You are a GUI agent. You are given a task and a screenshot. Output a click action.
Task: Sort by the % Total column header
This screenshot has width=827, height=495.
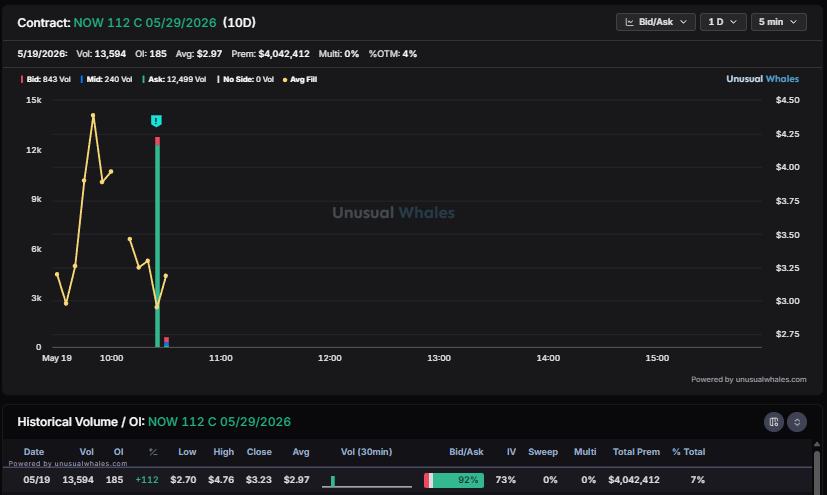tap(688, 452)
